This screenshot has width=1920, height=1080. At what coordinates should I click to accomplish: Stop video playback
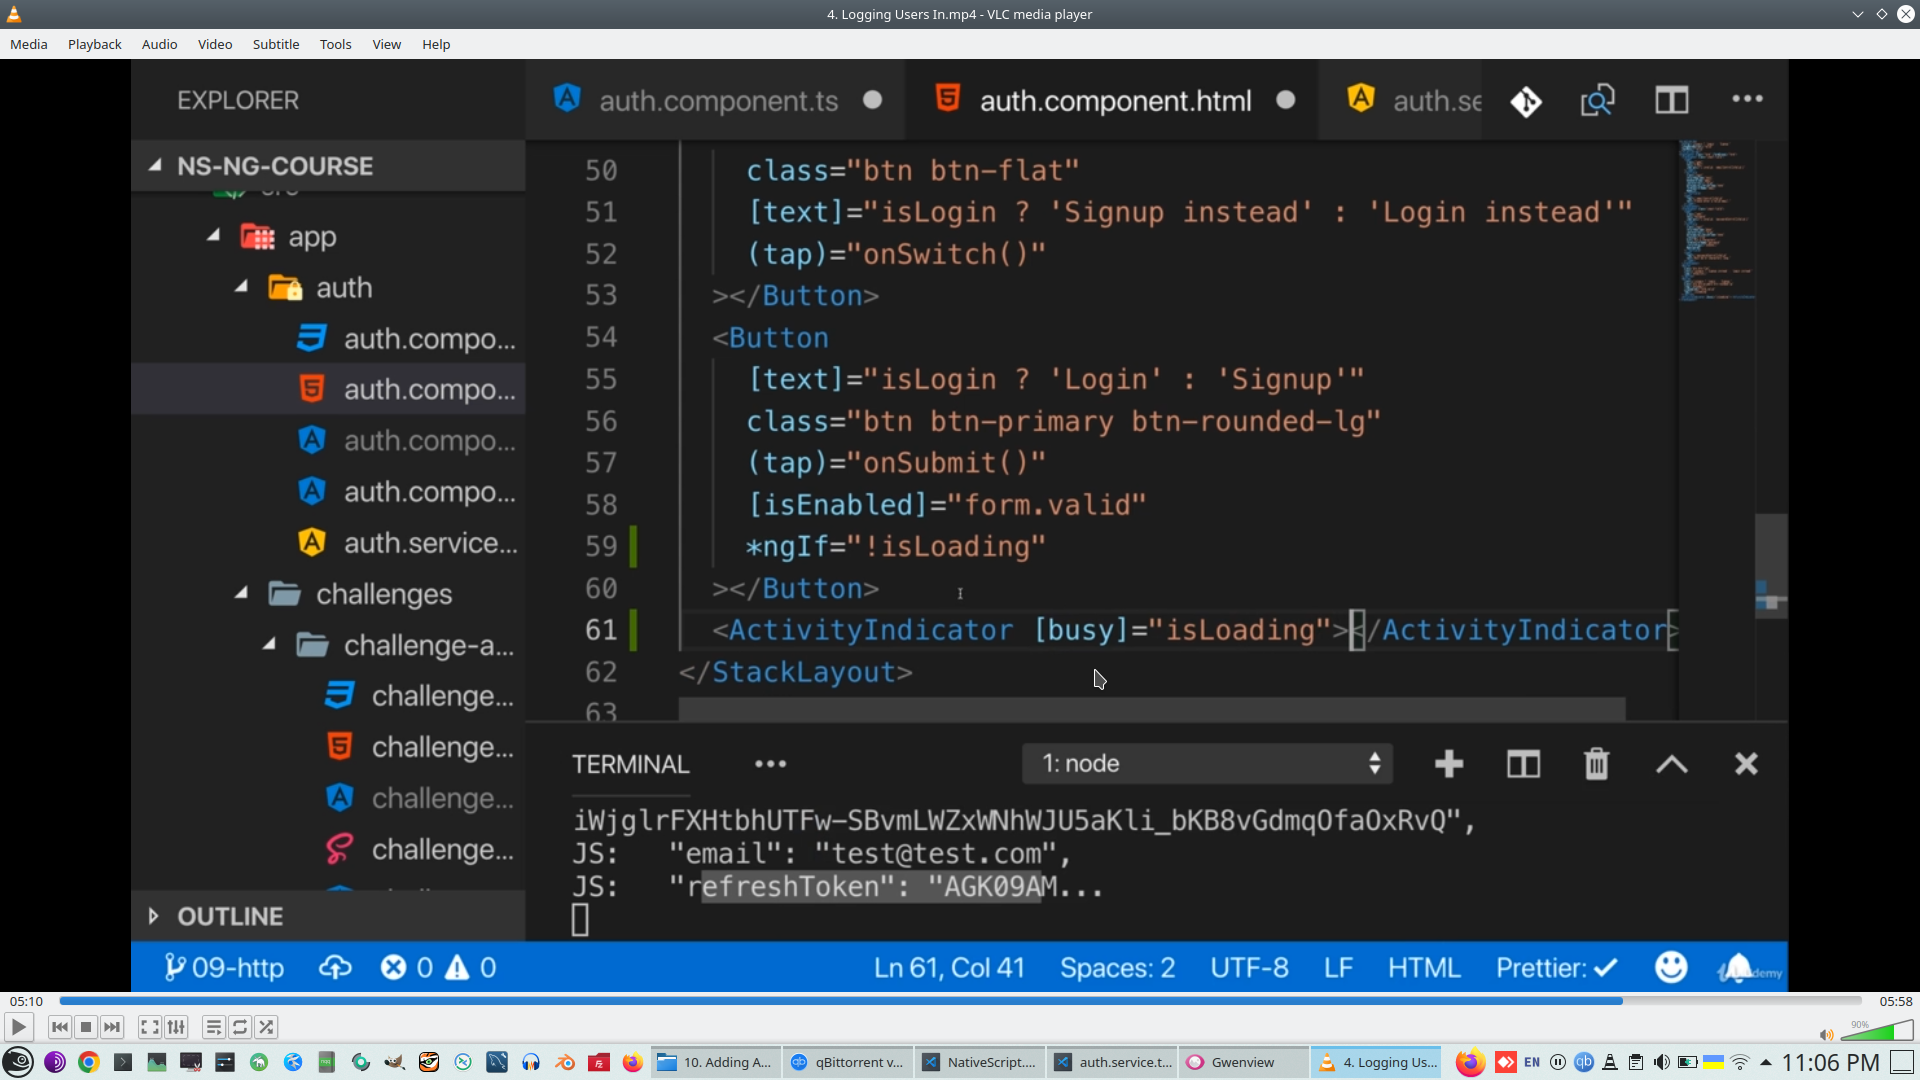click(x=86, y=1027)
